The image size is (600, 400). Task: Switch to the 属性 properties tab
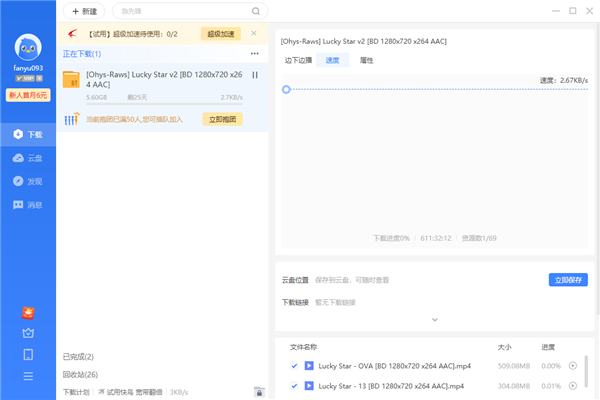[366, 60]
